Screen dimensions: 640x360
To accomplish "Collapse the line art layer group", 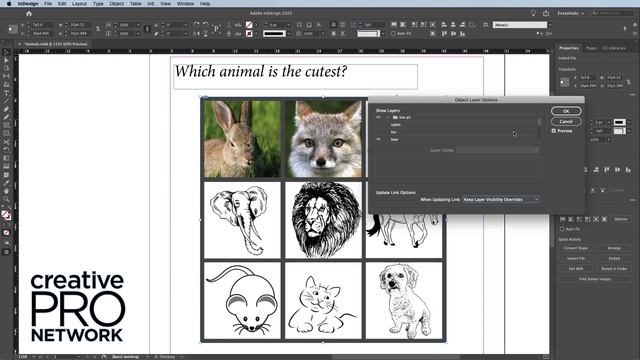I will pos(388,117).
